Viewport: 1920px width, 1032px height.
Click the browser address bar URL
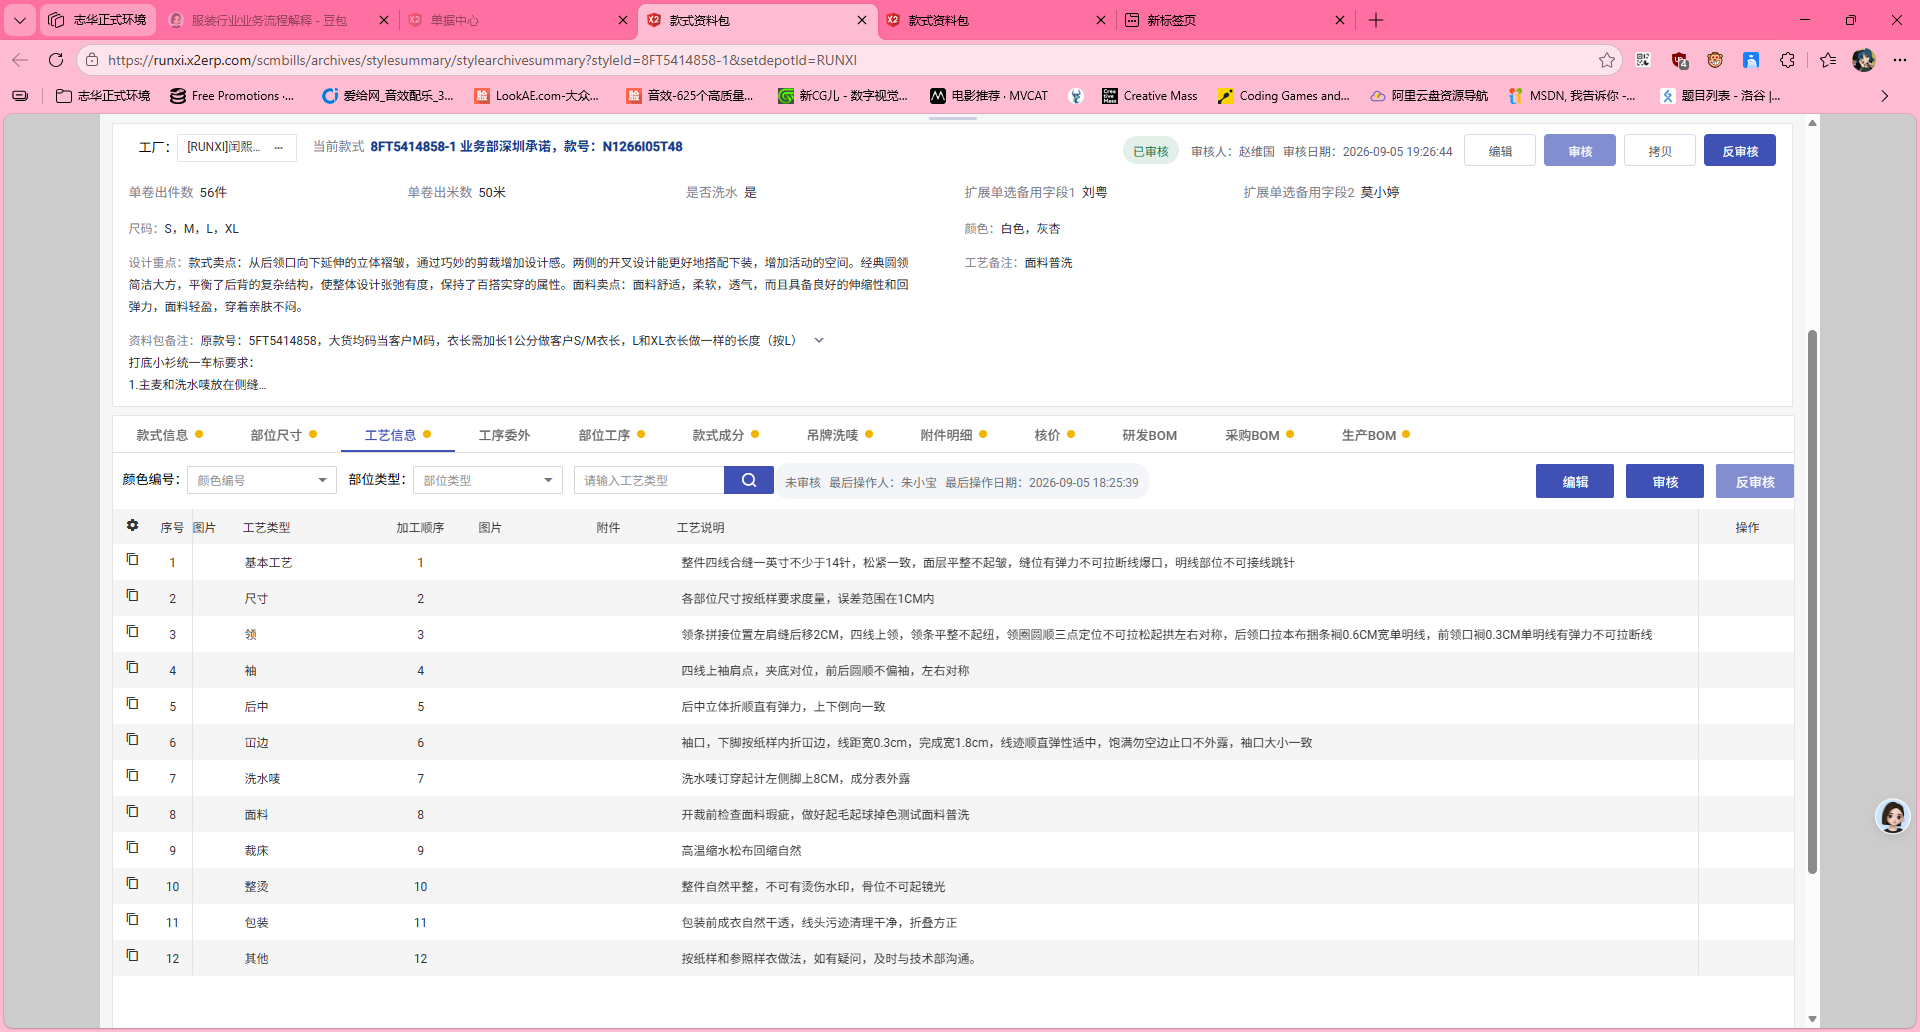click(x=482, y=60)
